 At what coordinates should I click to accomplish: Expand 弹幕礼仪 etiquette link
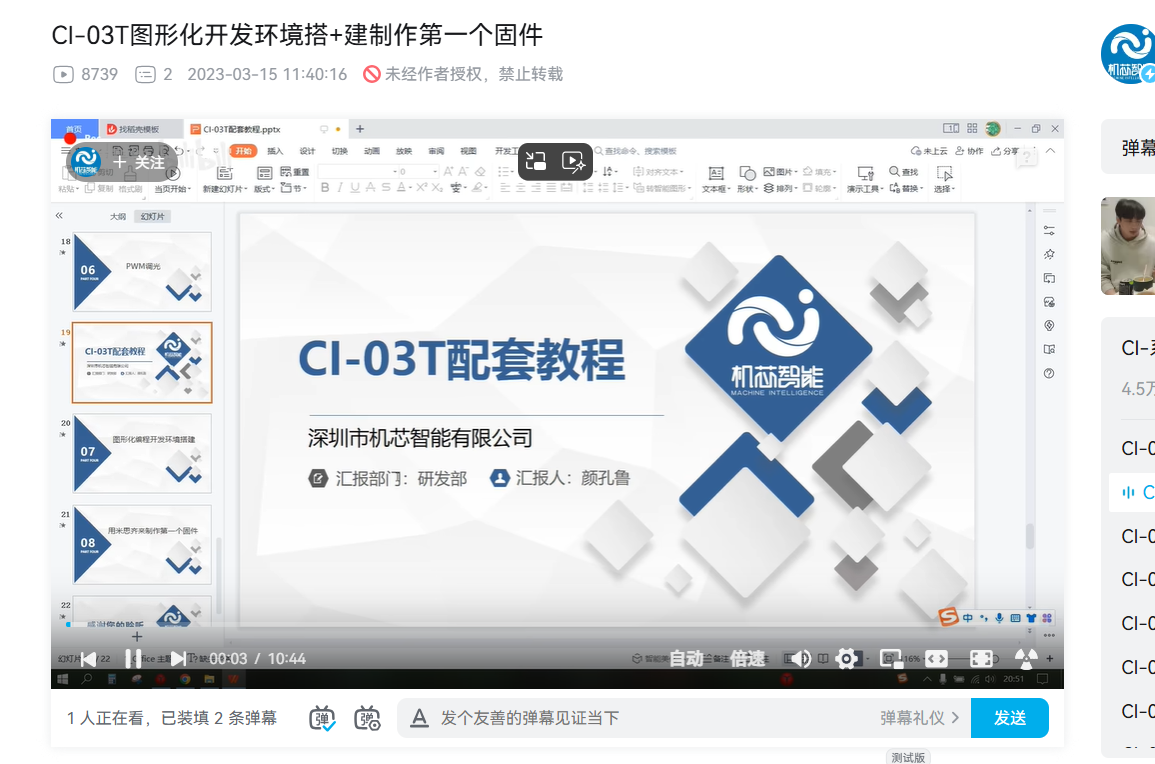tap(919, 718)
